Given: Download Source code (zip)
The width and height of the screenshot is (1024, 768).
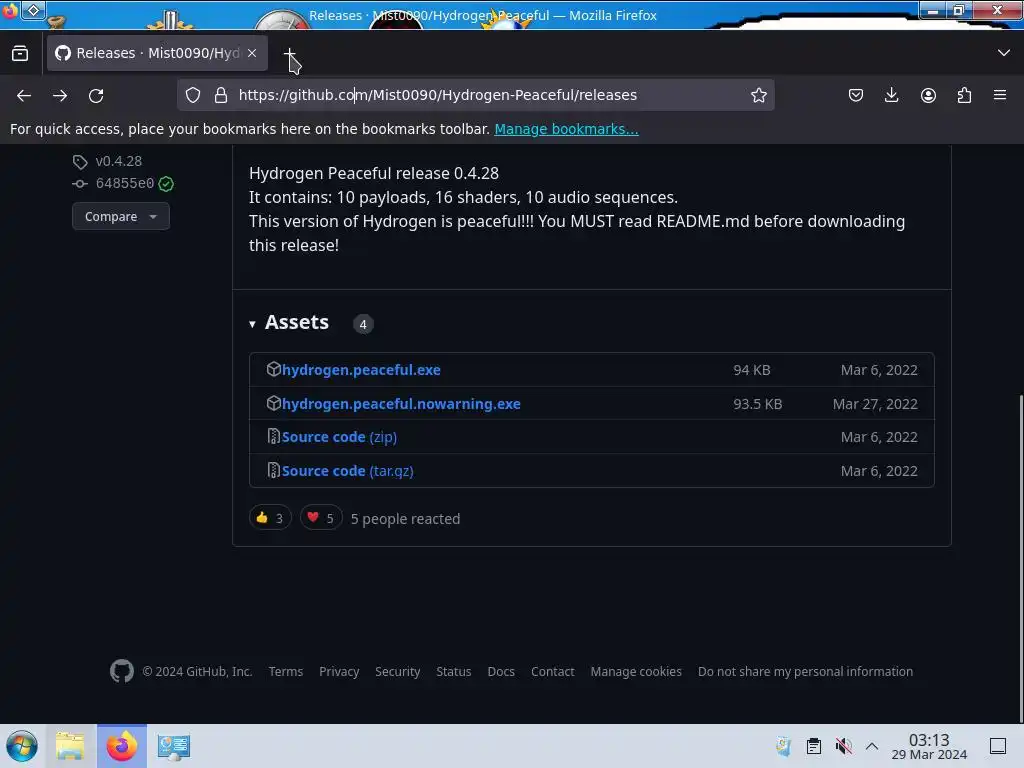Looking at the screenshot, I should [x=339, y=437].
